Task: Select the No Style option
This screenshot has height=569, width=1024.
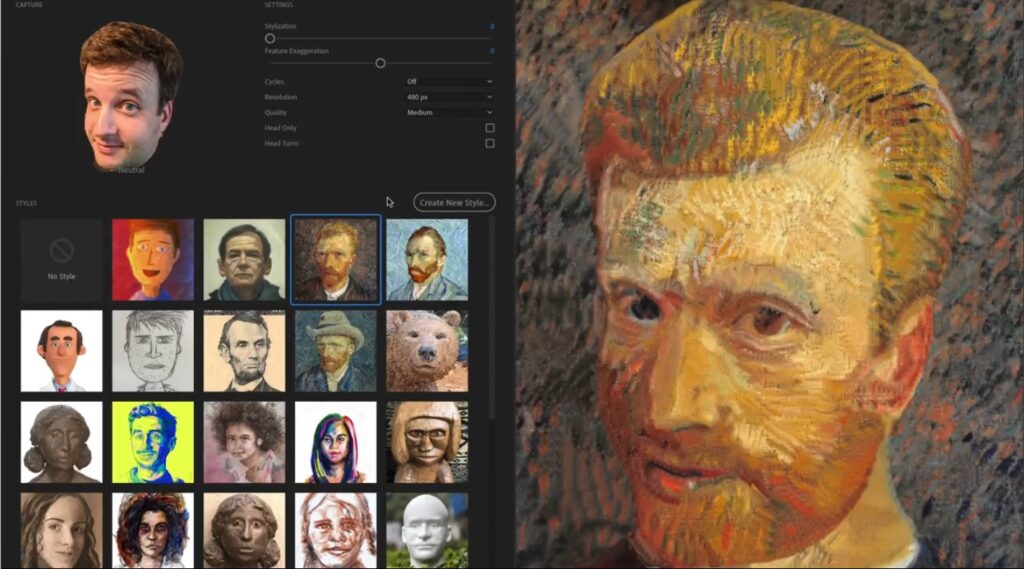Action: 61,259
